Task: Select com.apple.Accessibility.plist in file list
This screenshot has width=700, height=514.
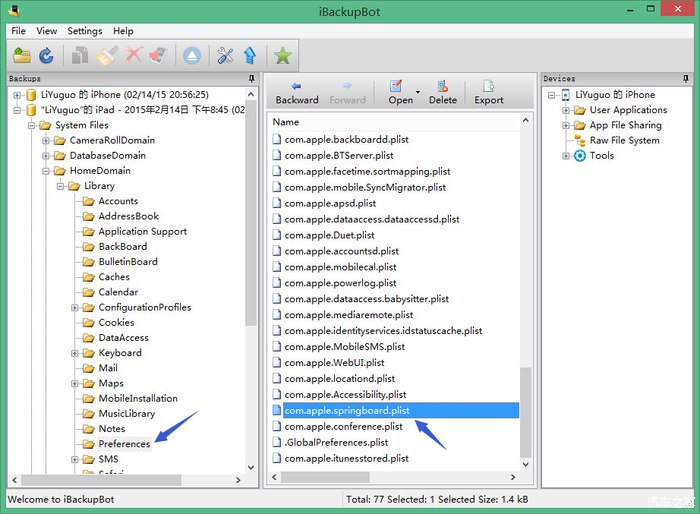Action: click(345, 395)
